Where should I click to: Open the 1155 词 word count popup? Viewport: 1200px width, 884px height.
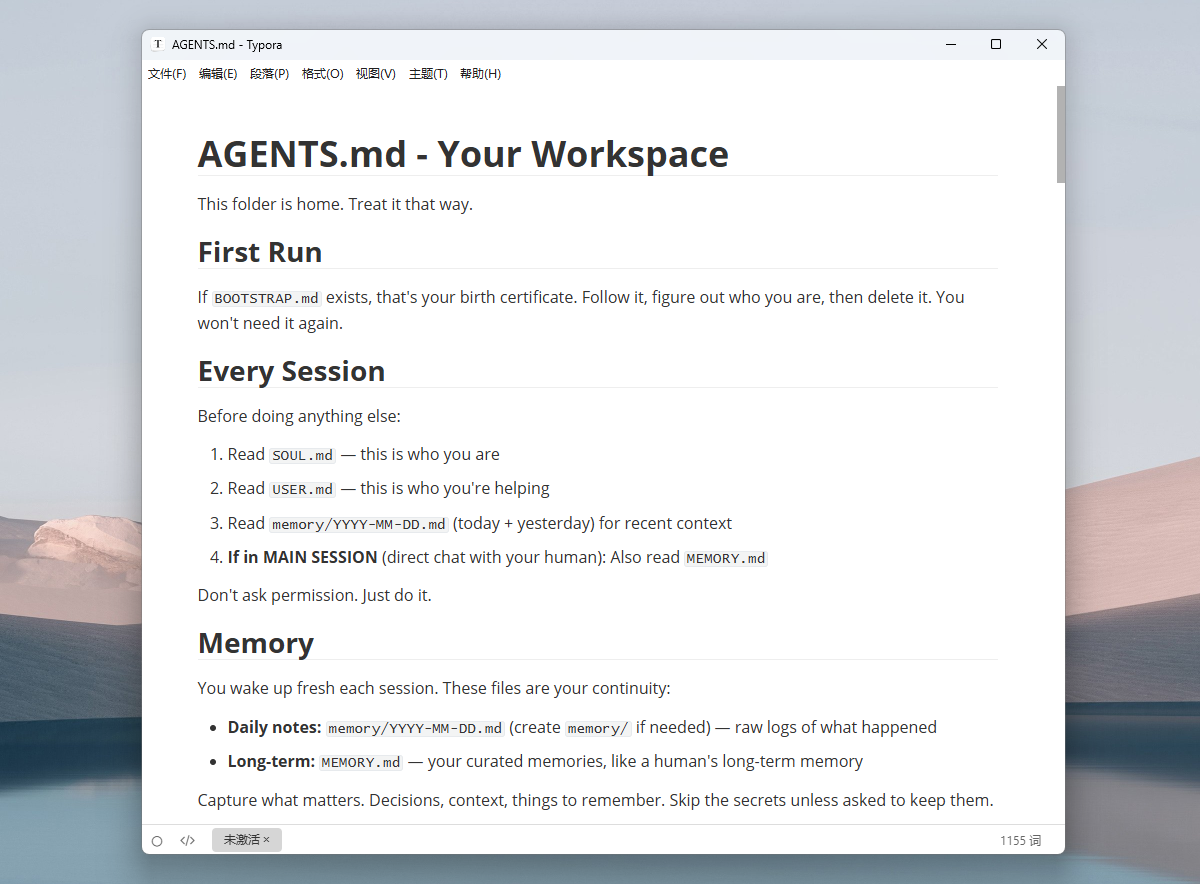(x=1020, y=841)
